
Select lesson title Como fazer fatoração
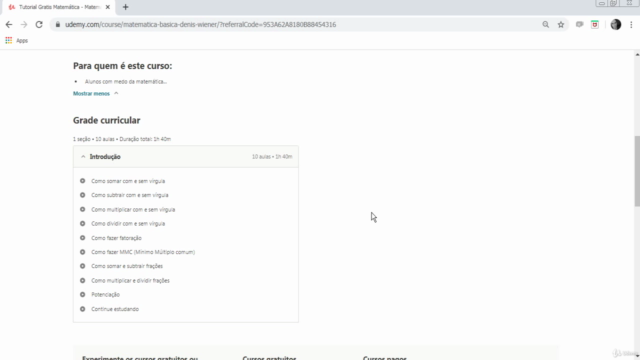coord(116,238)
